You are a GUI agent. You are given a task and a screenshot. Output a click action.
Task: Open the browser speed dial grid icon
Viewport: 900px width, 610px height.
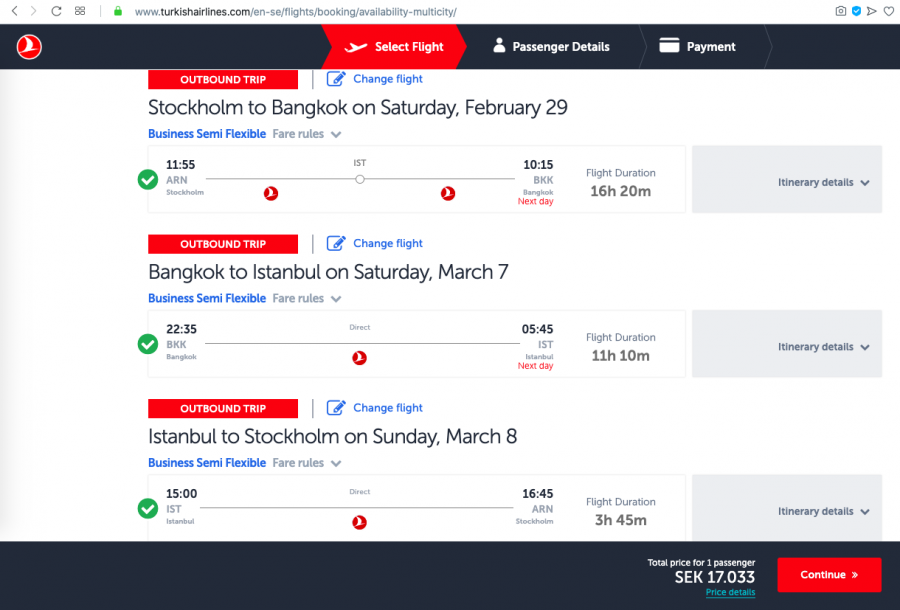tap(80, 11)
